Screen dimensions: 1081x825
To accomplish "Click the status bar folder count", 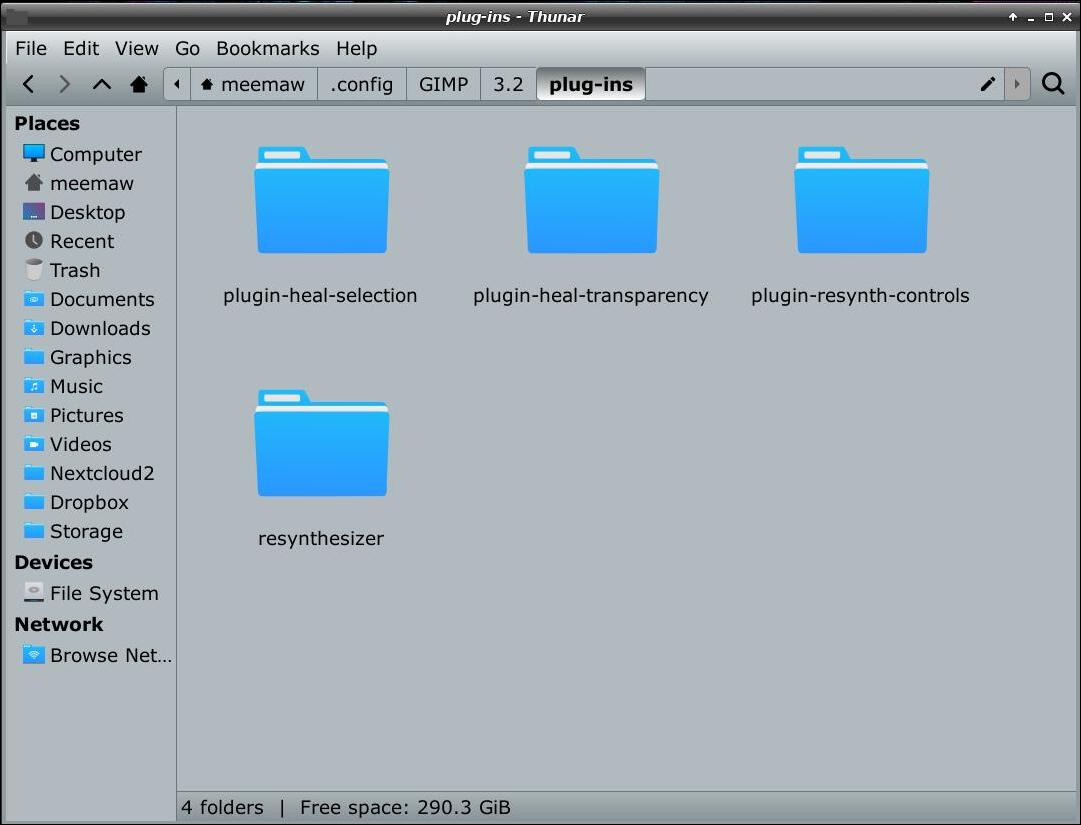I will tap(222, 807).
